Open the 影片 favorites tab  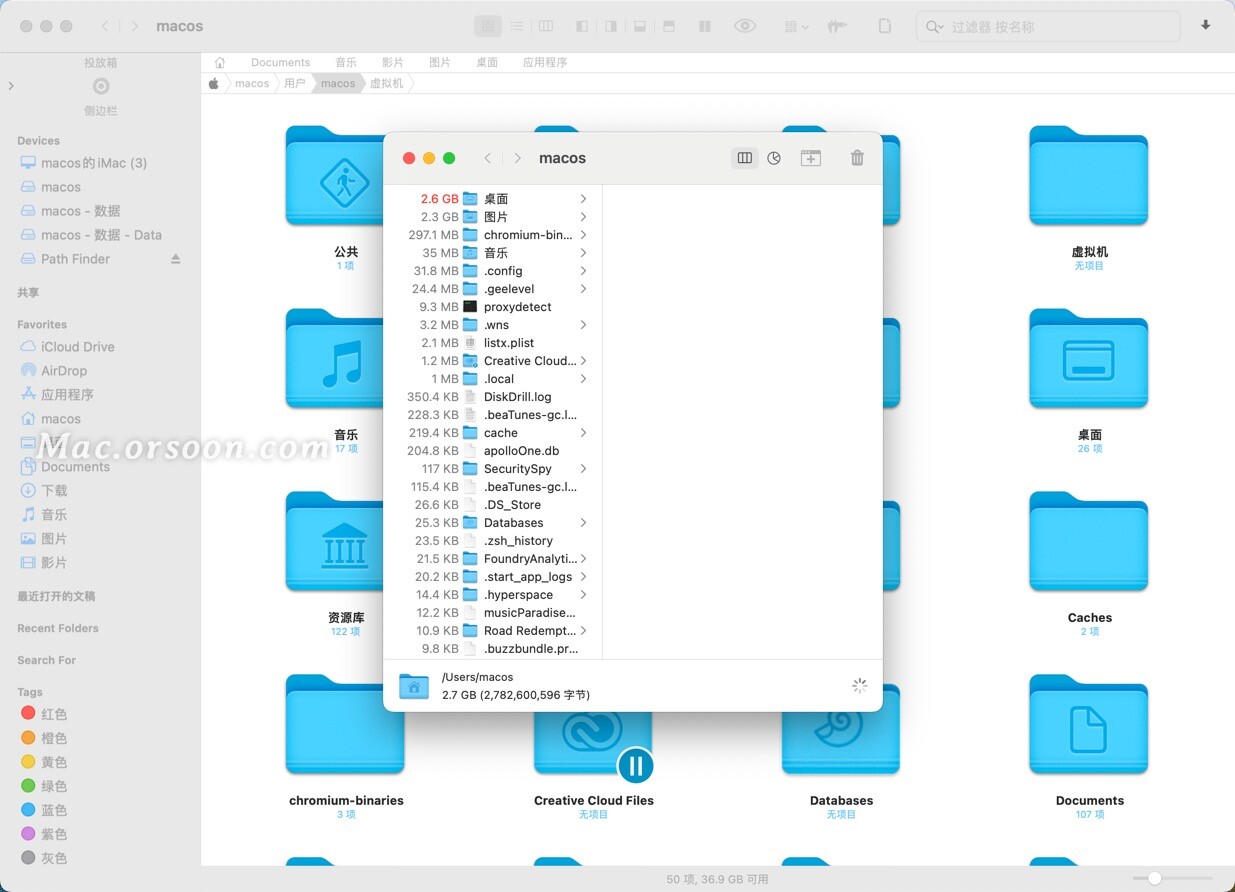[393, 62]
